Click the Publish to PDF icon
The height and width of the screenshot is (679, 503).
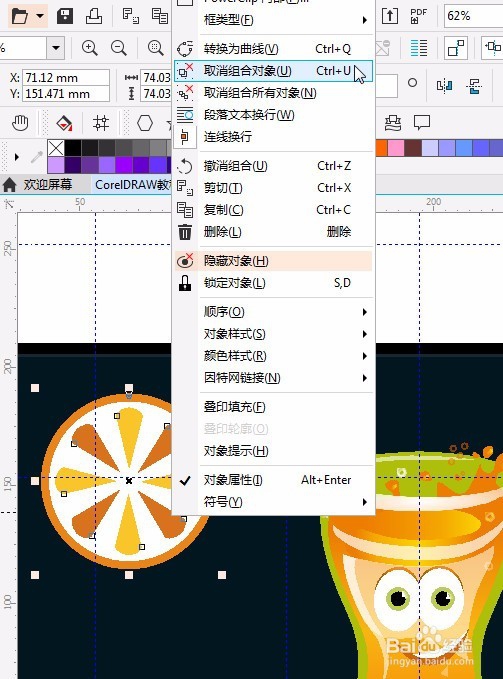418,16
